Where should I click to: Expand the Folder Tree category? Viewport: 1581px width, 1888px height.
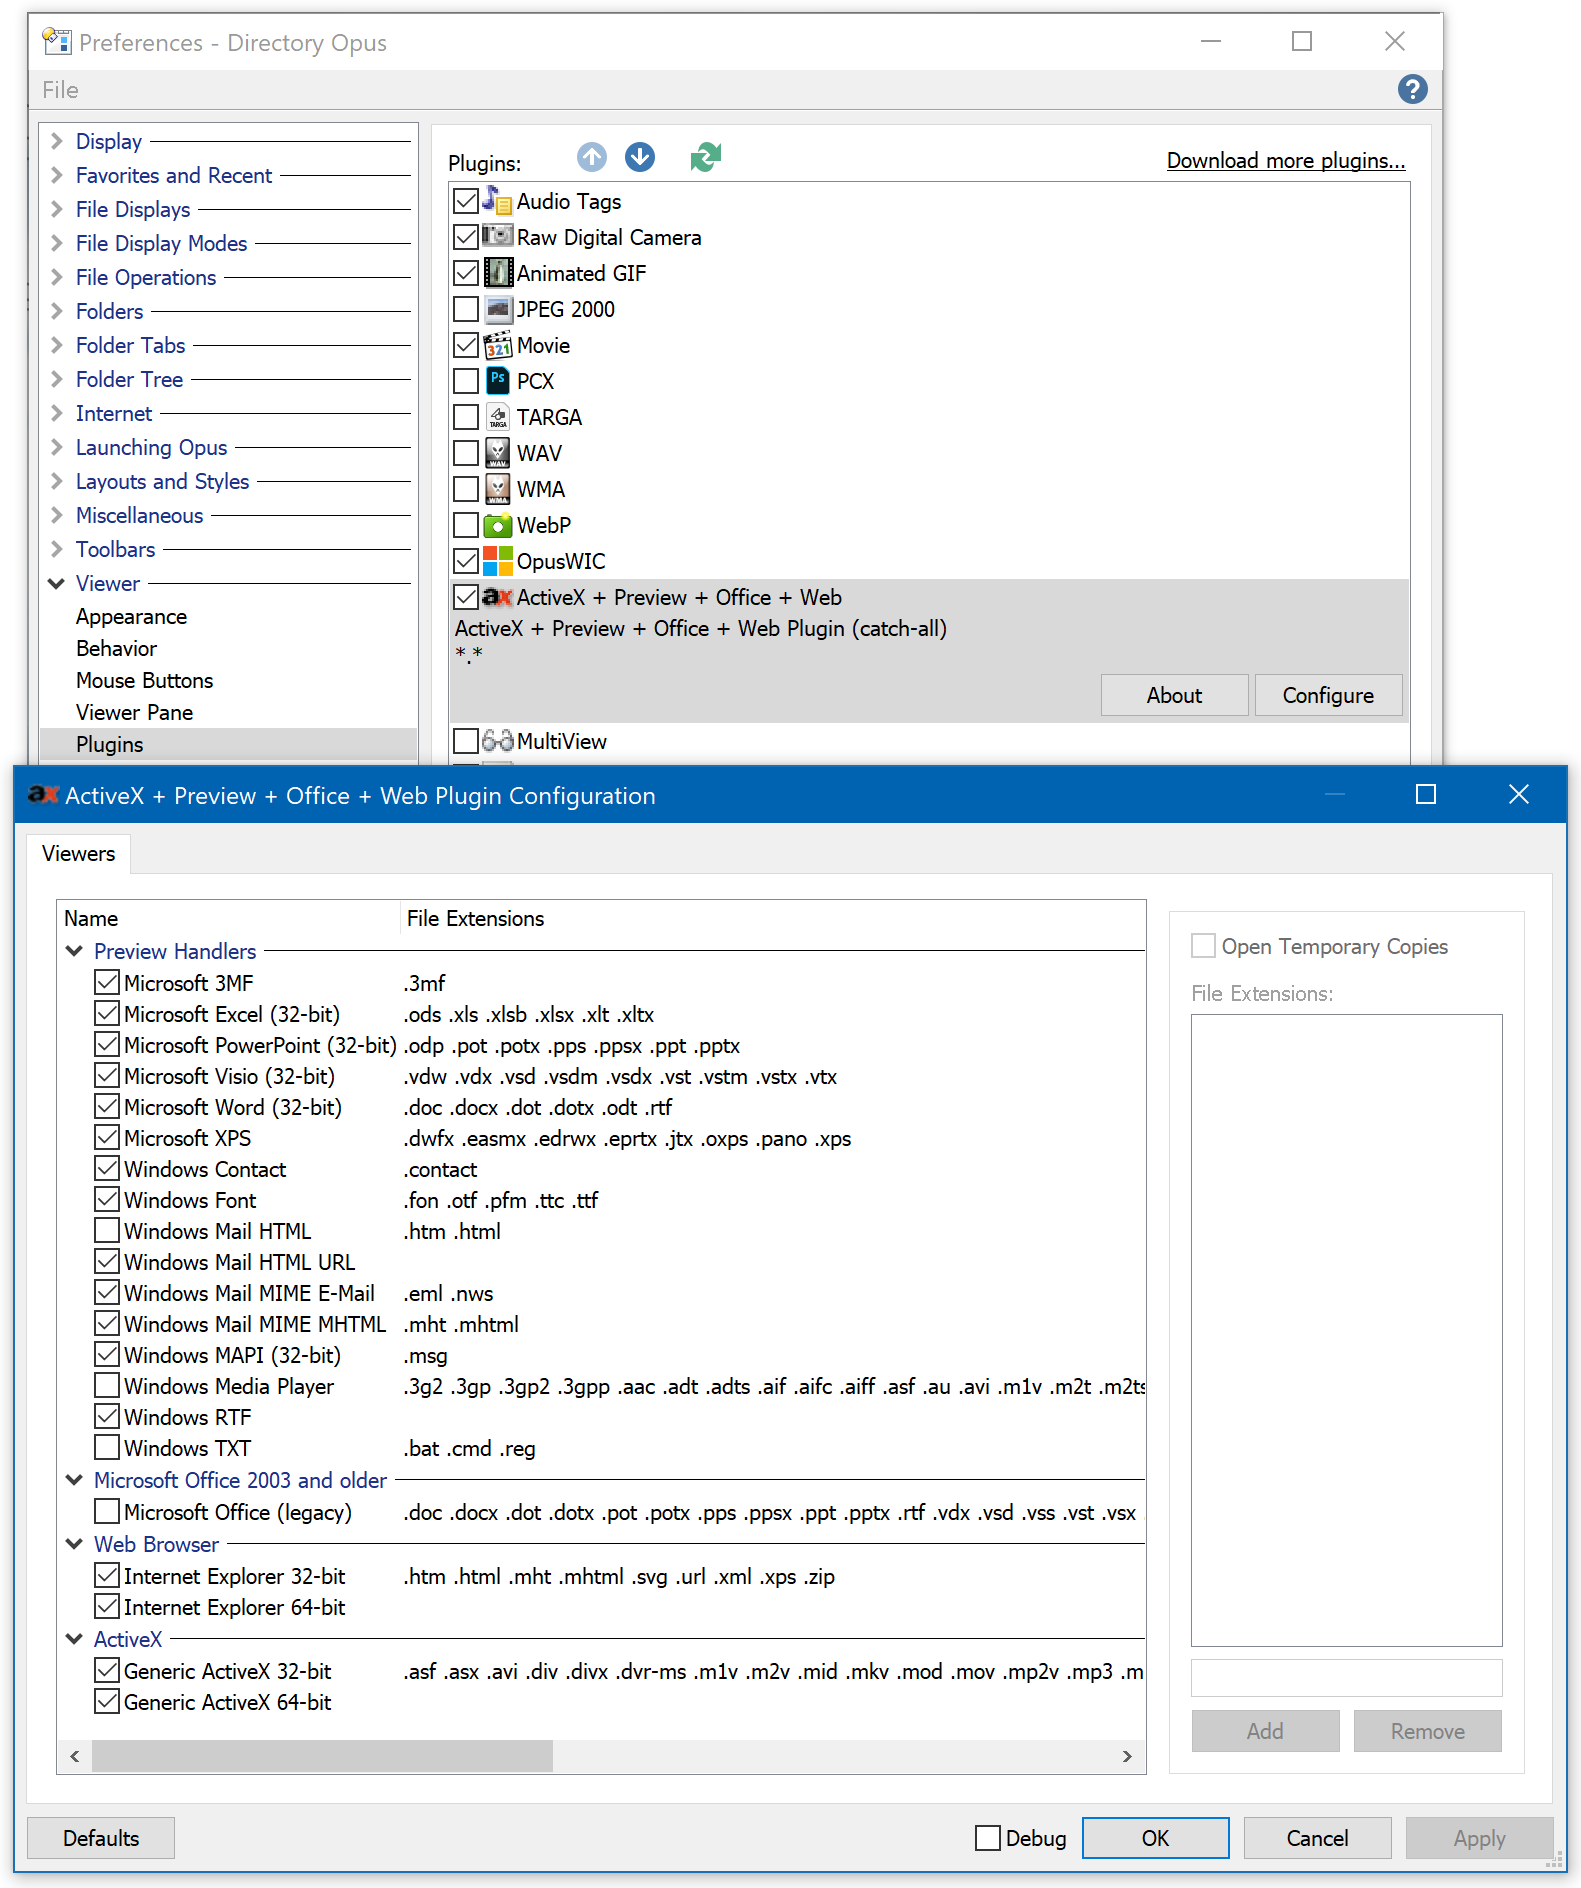click(x=57, y=379)
